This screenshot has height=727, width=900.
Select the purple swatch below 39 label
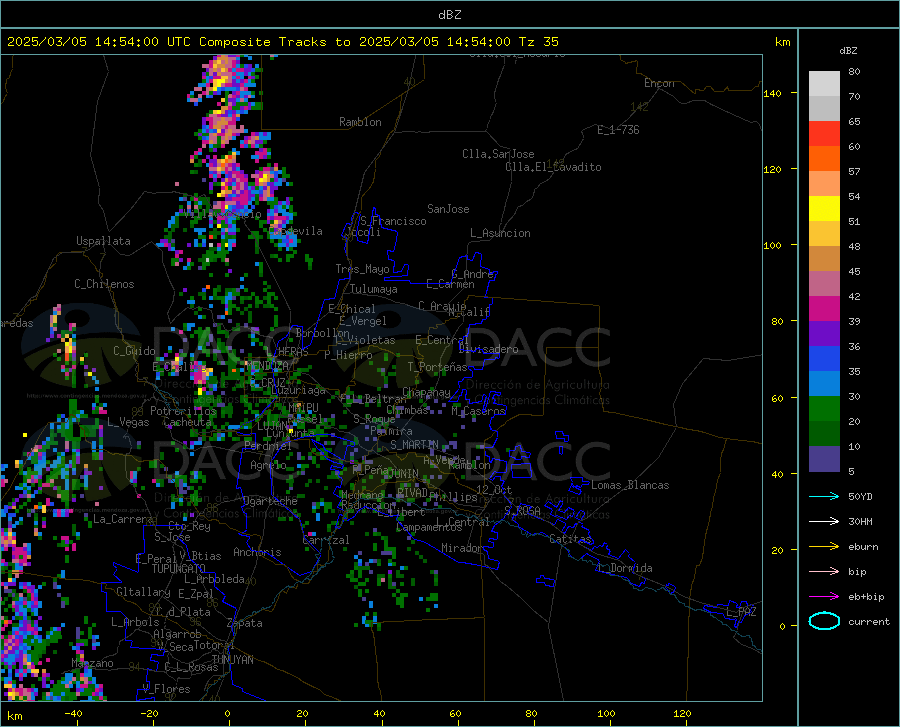click(824, 334)
